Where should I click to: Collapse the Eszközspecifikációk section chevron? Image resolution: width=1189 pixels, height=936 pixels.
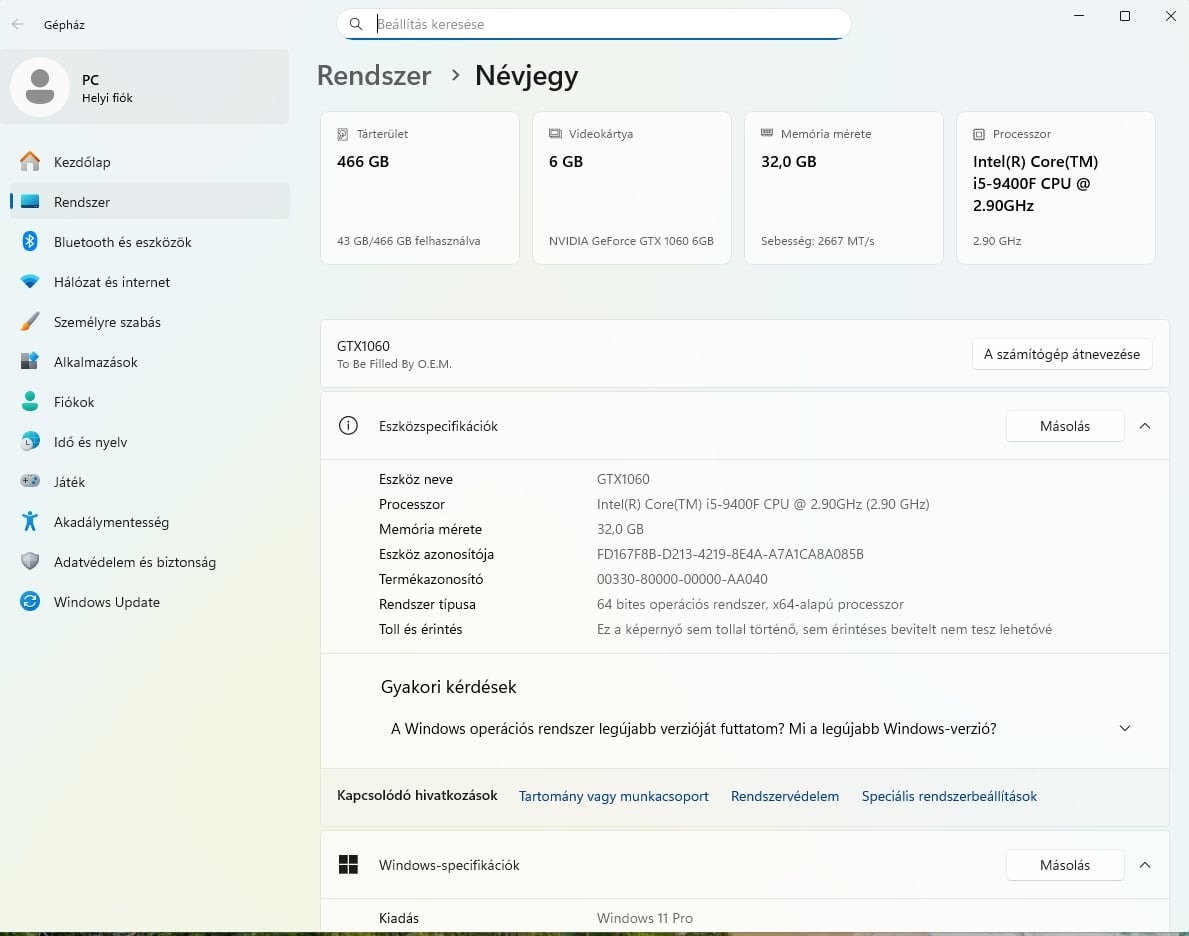tap(1145, 426)
